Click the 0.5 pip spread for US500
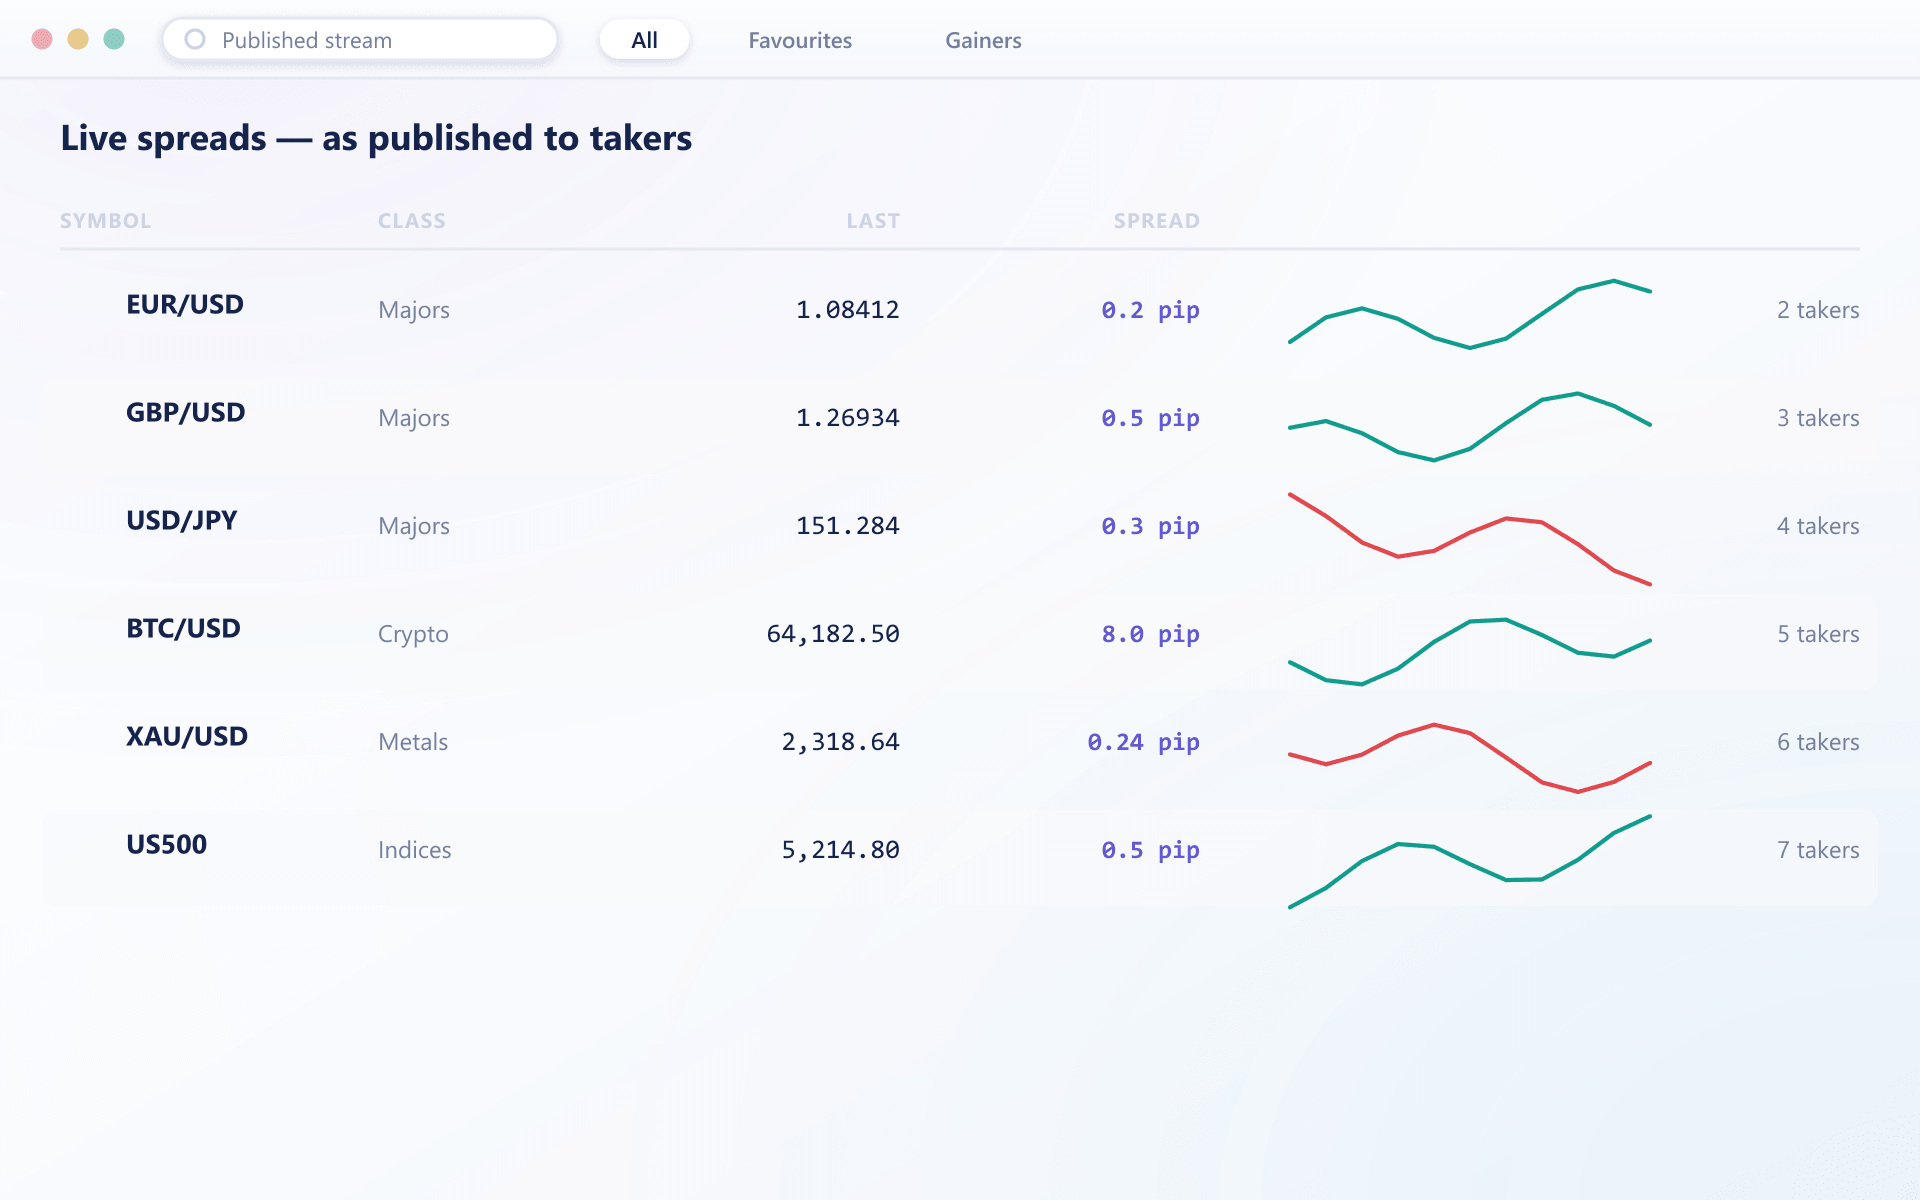Image resolution: width=1920 pixels, height=1200 pixels. 1150,850
